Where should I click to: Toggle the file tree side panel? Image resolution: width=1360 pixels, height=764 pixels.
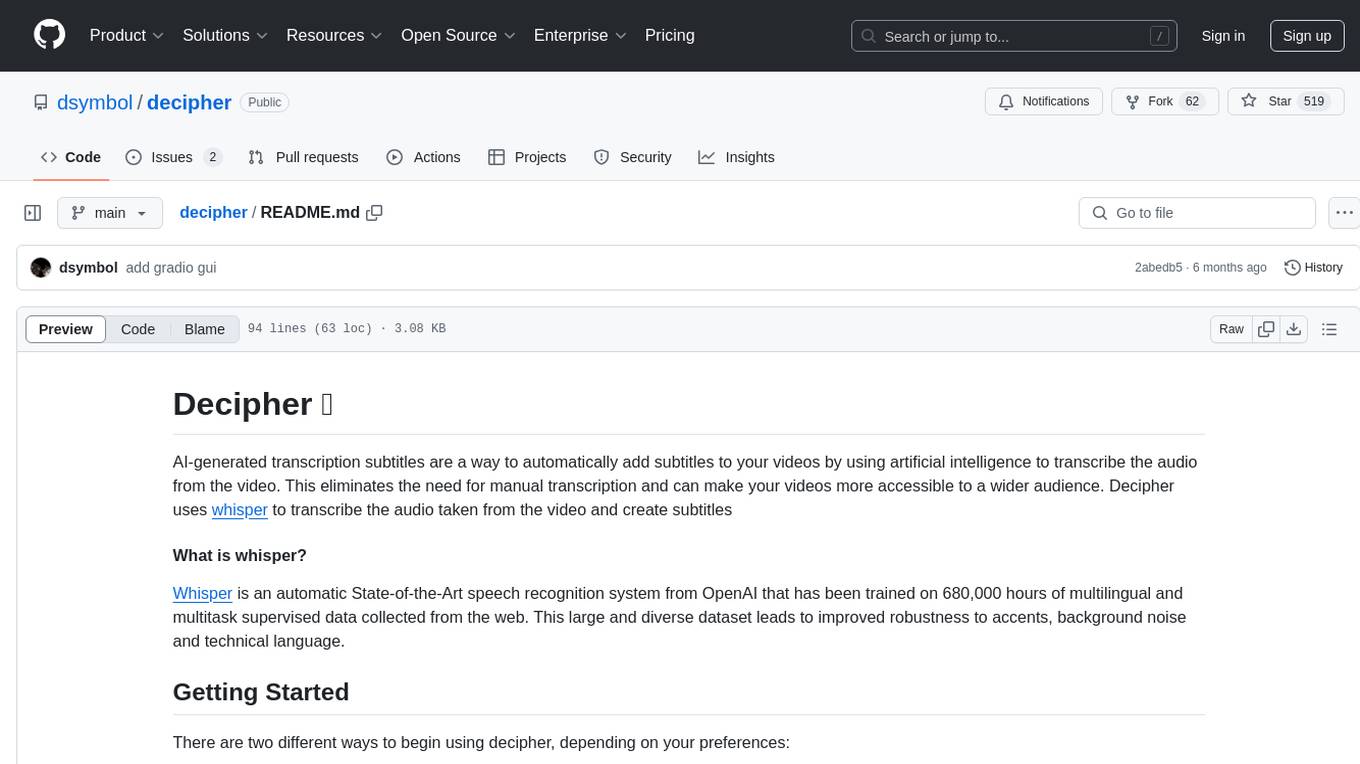click(33, 213)
